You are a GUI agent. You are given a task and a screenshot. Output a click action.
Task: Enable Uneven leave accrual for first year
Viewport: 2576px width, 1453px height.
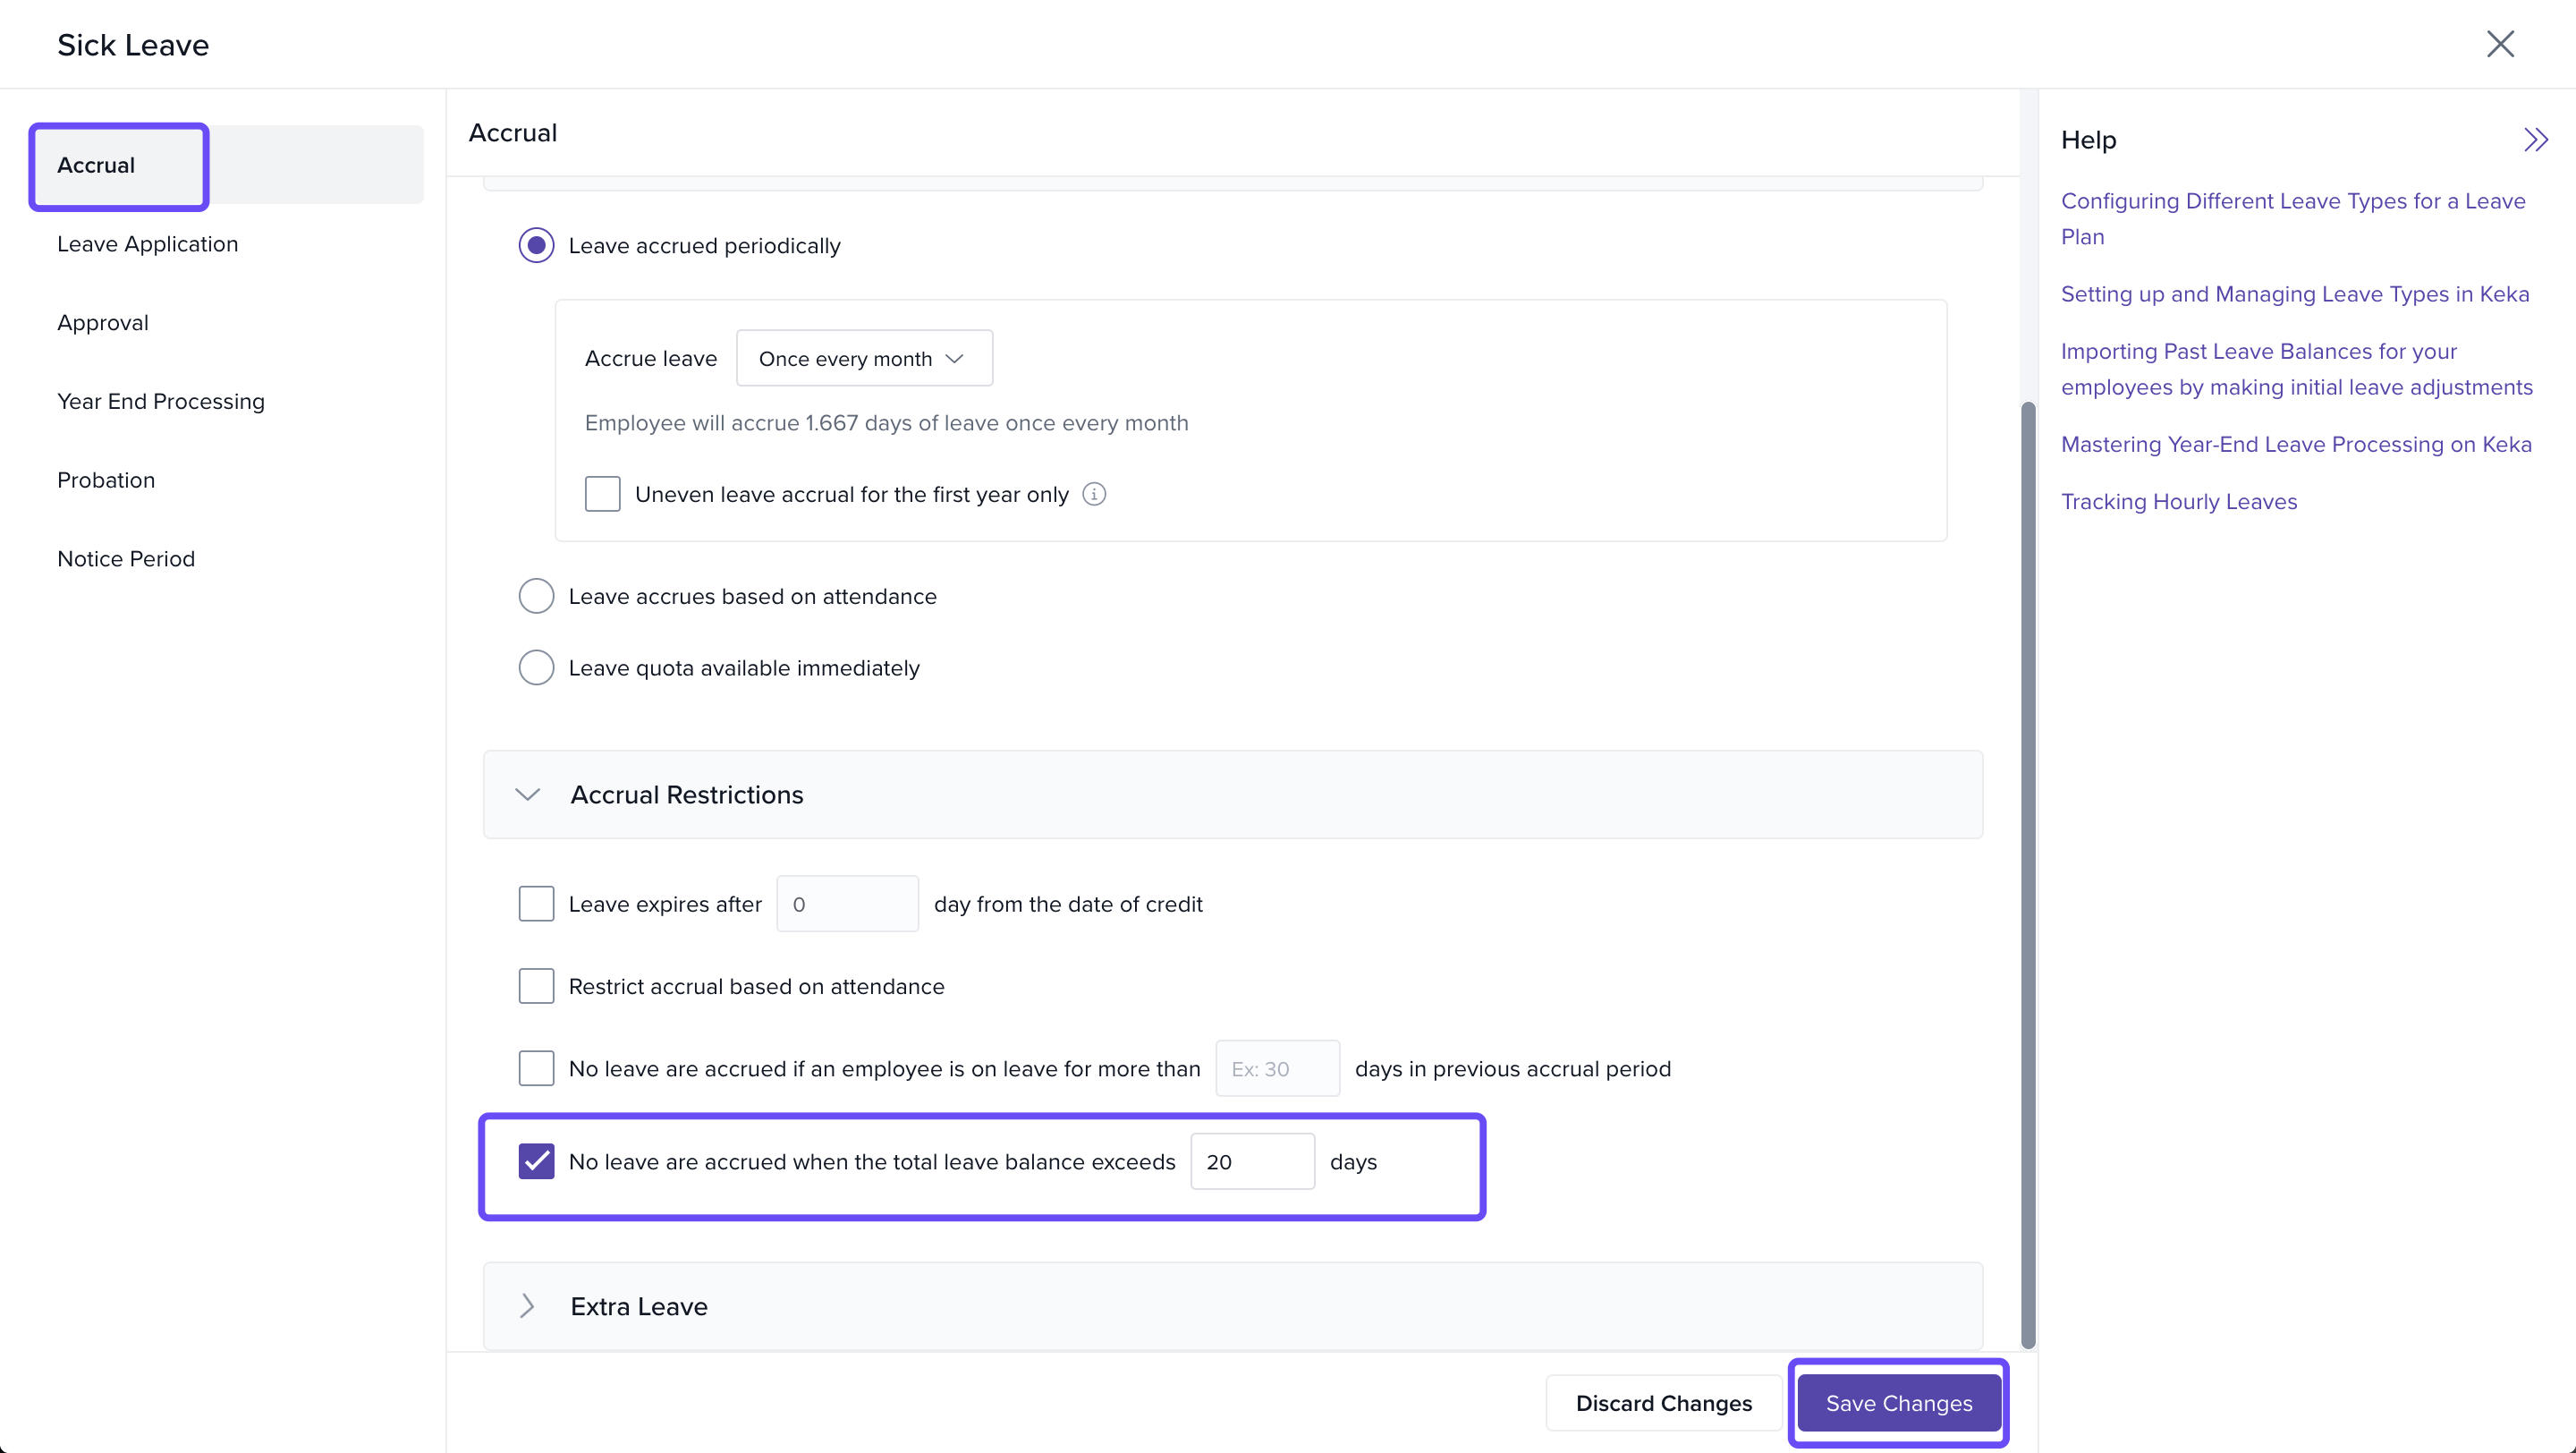tap(602, 494)
